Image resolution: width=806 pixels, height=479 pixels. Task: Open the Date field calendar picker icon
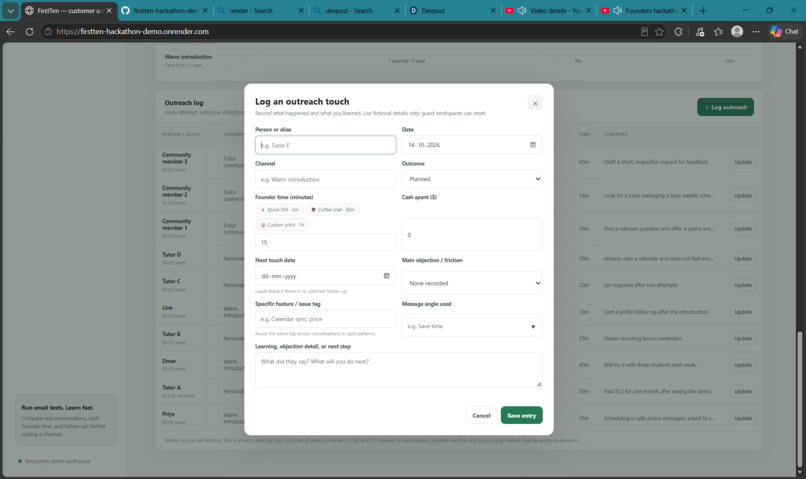tap(533, 145)
